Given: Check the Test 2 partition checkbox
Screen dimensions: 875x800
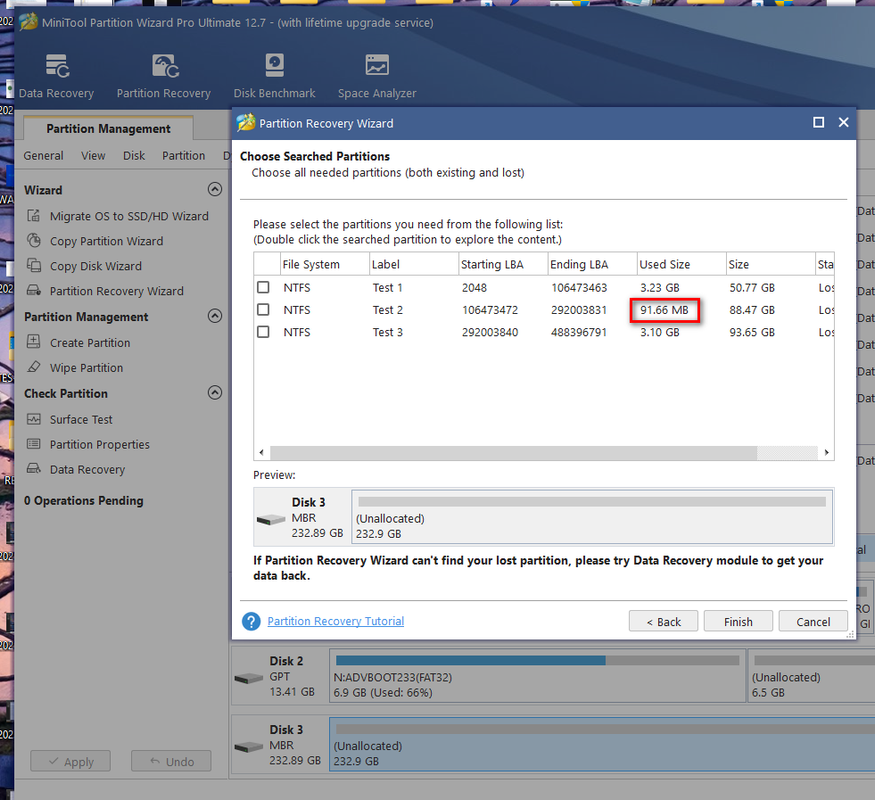Looking at the screenshot, I should pos(263,310).
